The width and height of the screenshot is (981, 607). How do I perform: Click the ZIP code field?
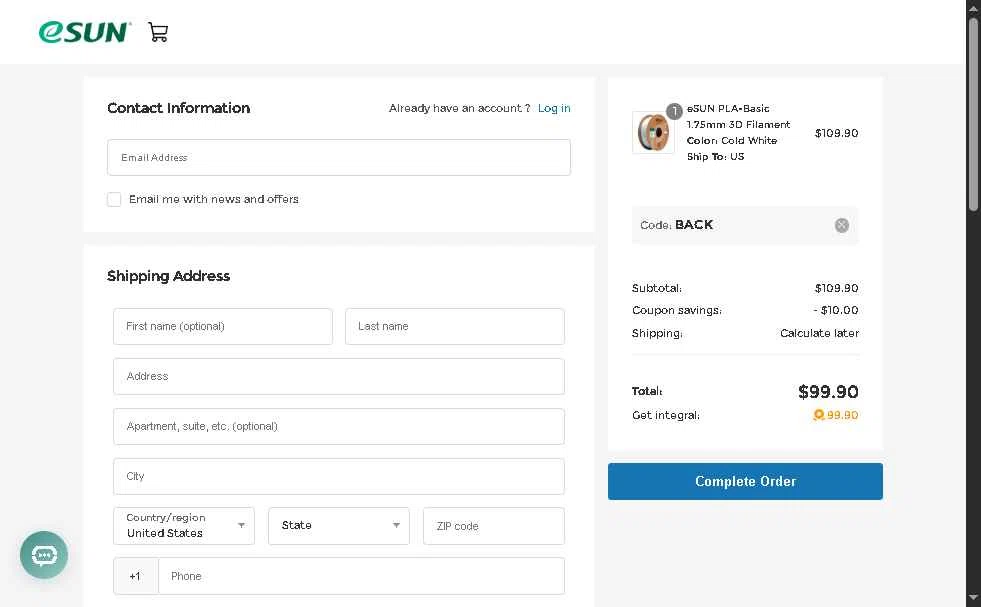click(x=494, y=526)
